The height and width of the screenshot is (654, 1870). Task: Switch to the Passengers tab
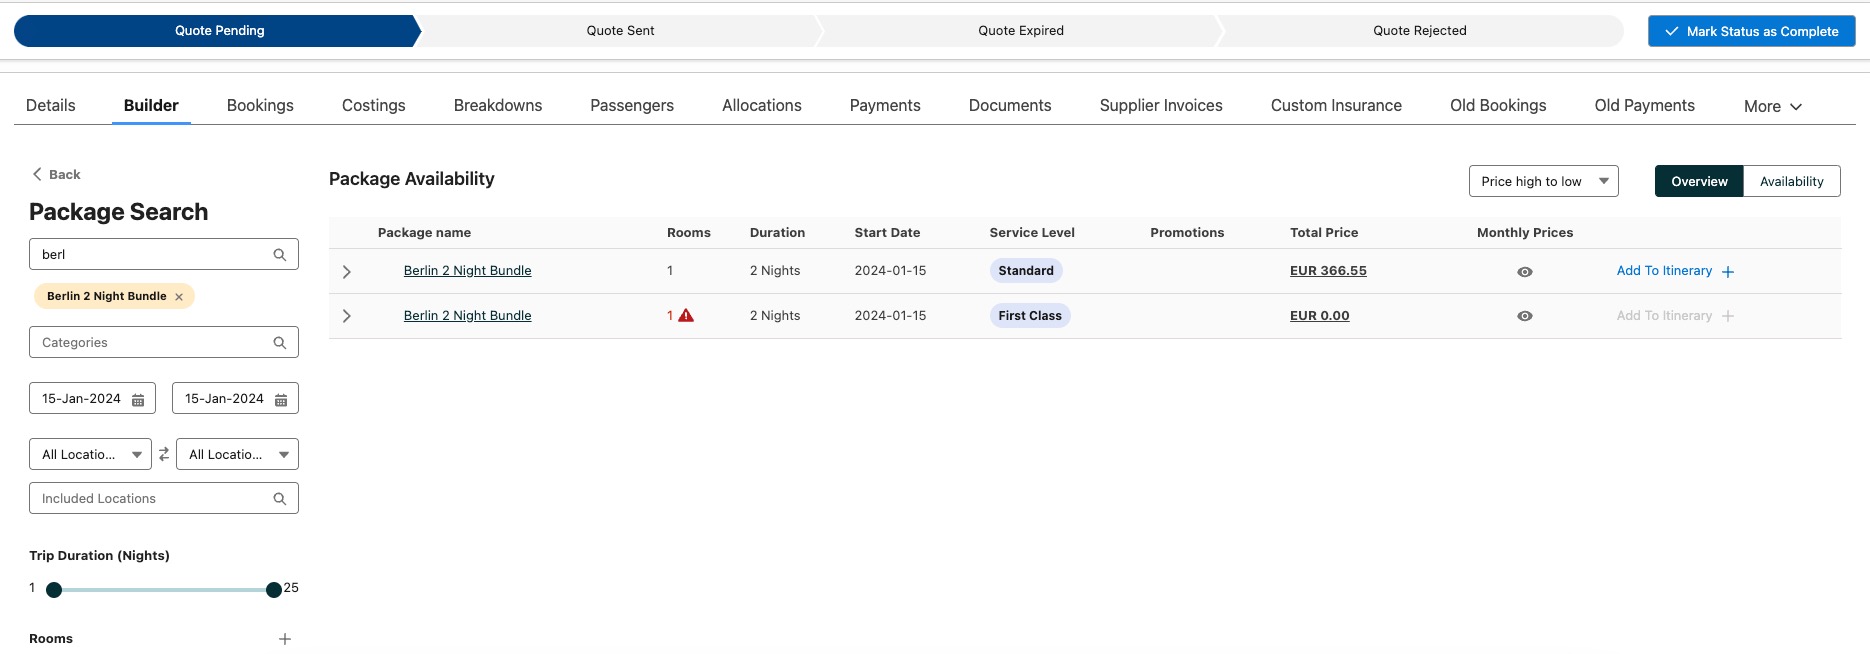coord(631,105)
